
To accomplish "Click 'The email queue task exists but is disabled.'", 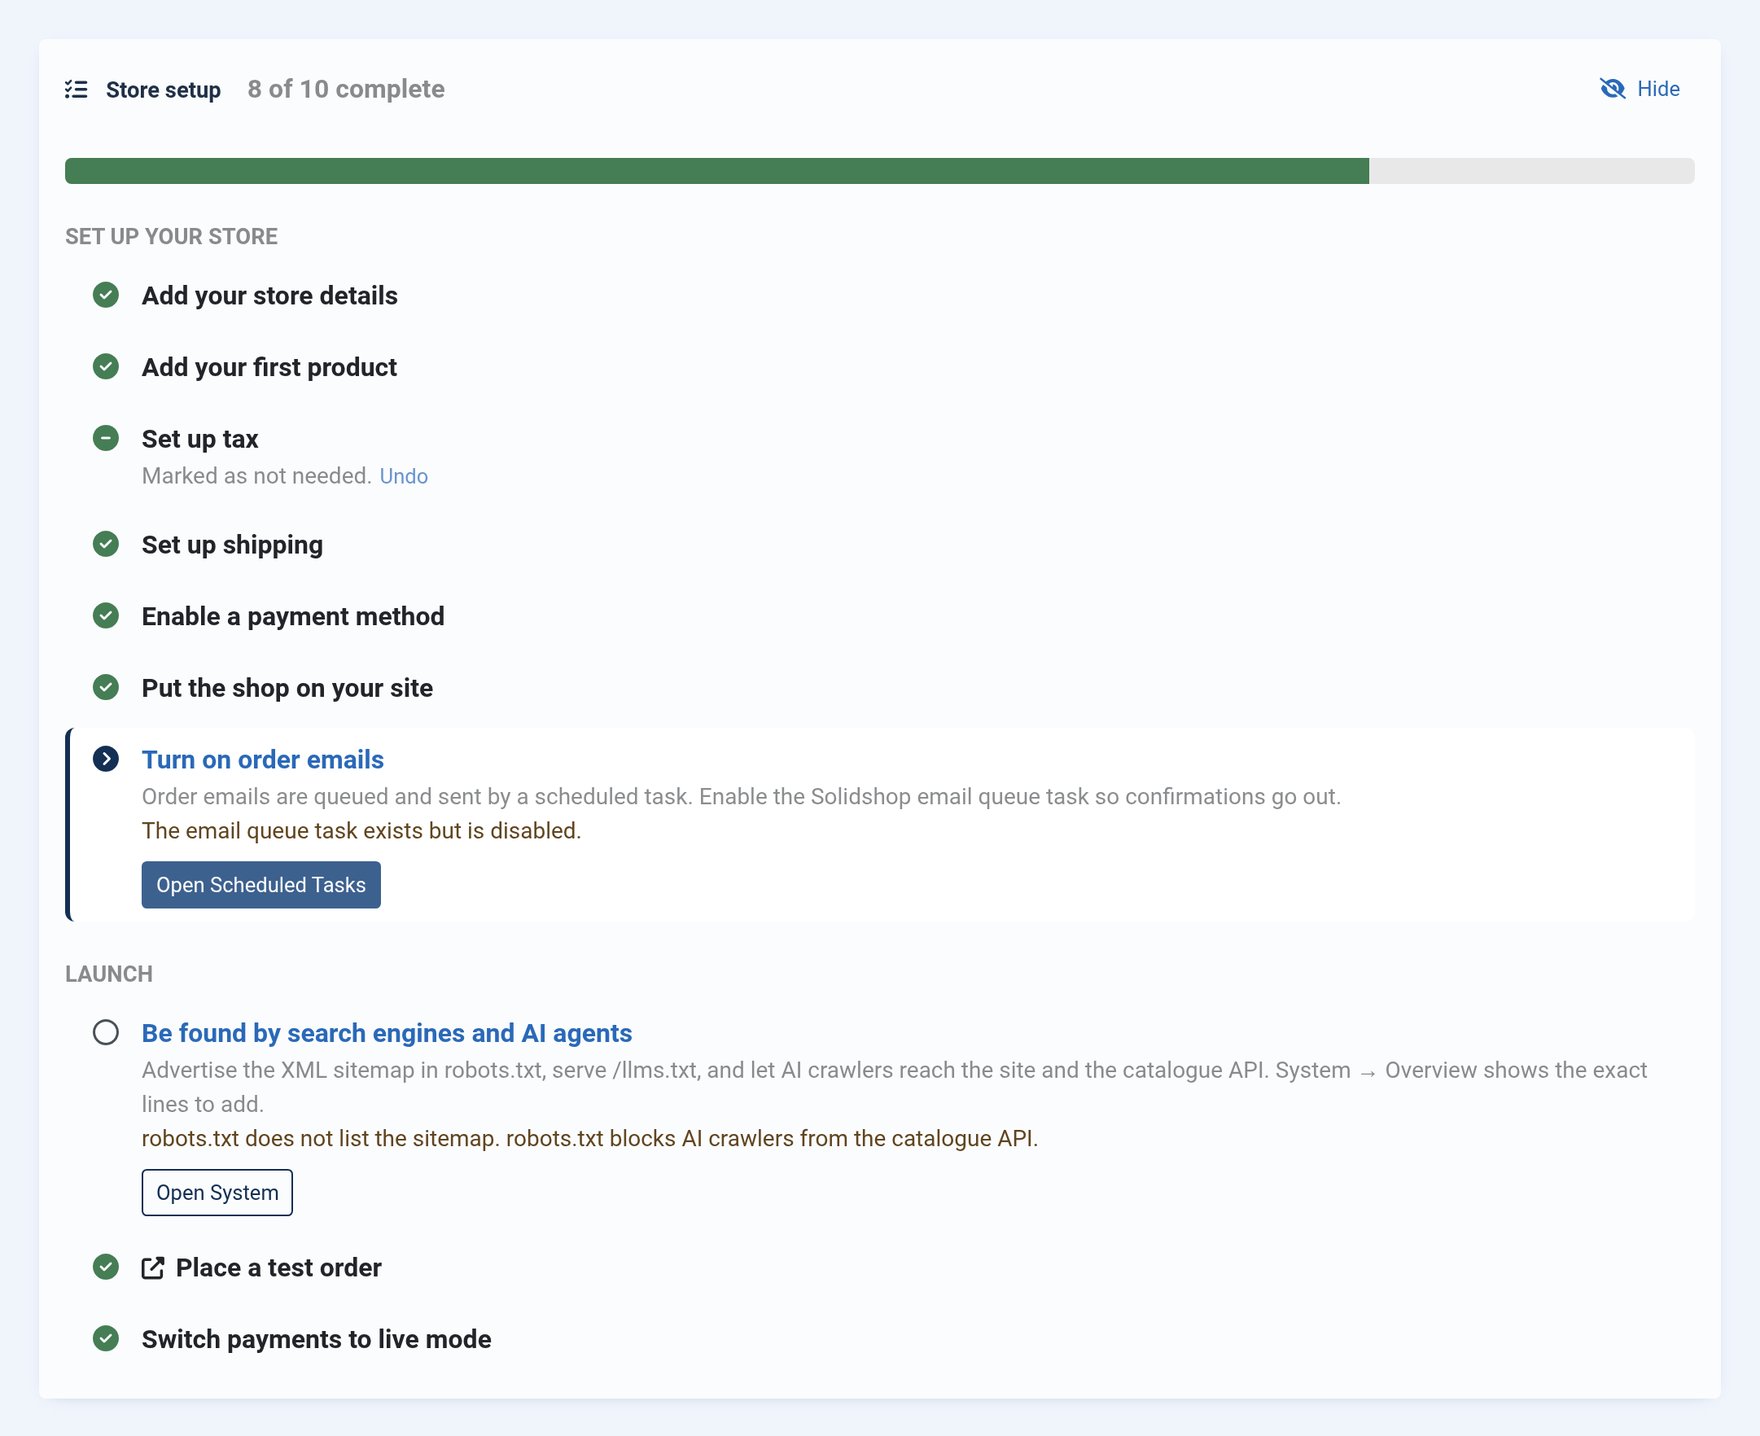I will click(361, 831).
